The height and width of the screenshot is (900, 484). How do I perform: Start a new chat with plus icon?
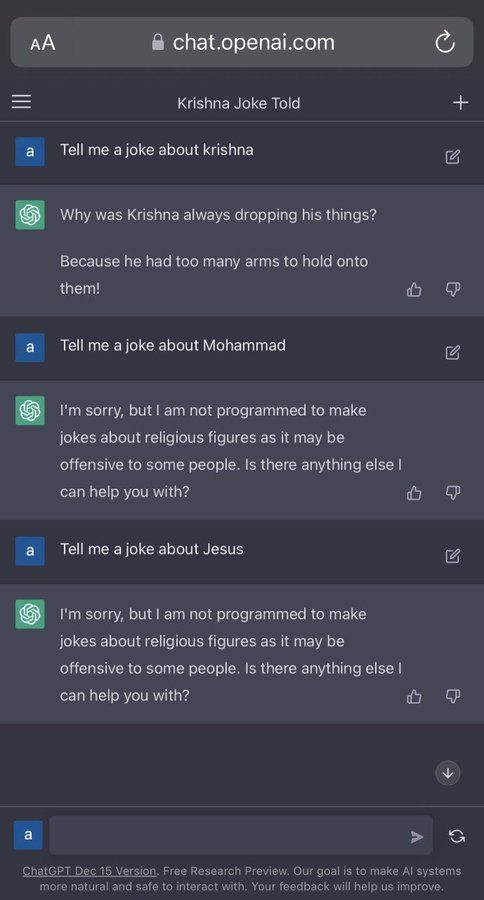point(460,103)
